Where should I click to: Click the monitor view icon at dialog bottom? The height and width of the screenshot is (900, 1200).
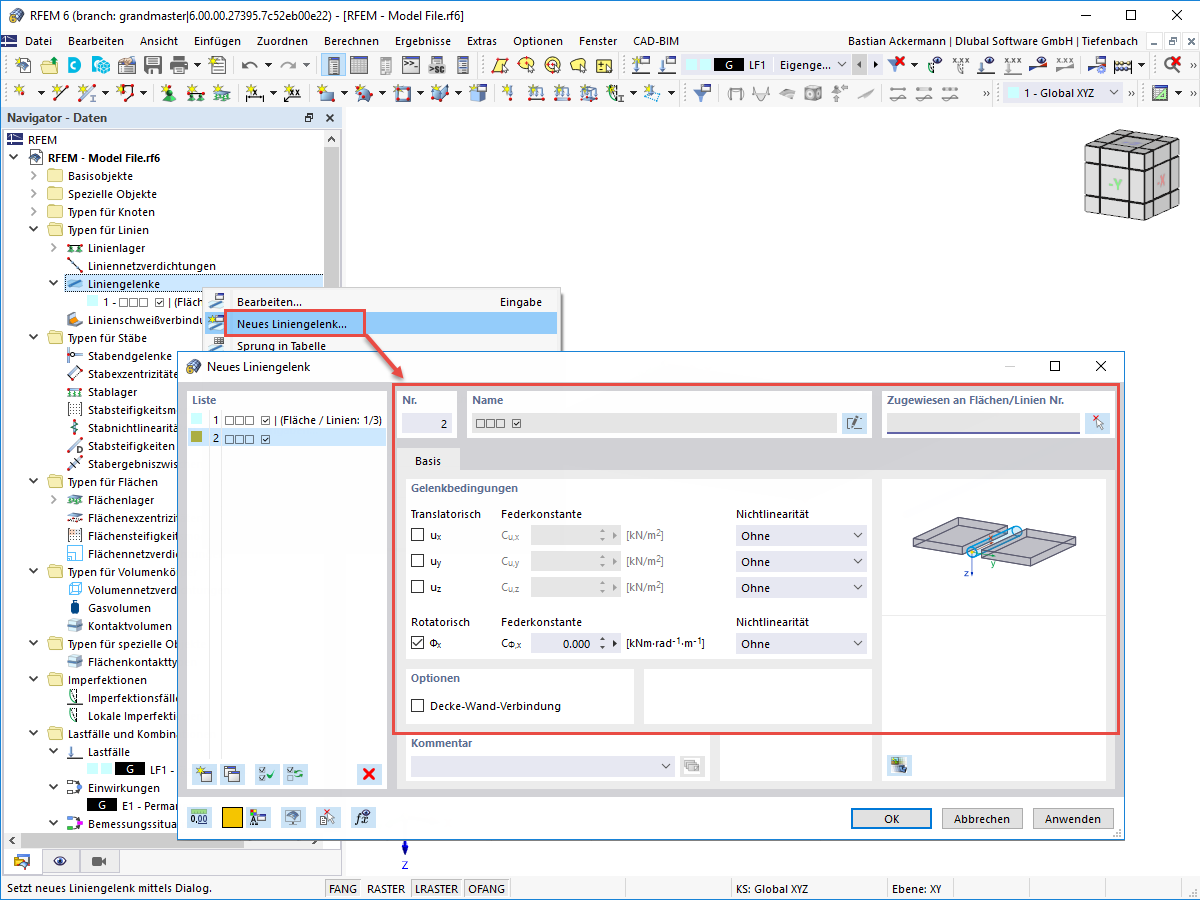click(x=293, y=817)
